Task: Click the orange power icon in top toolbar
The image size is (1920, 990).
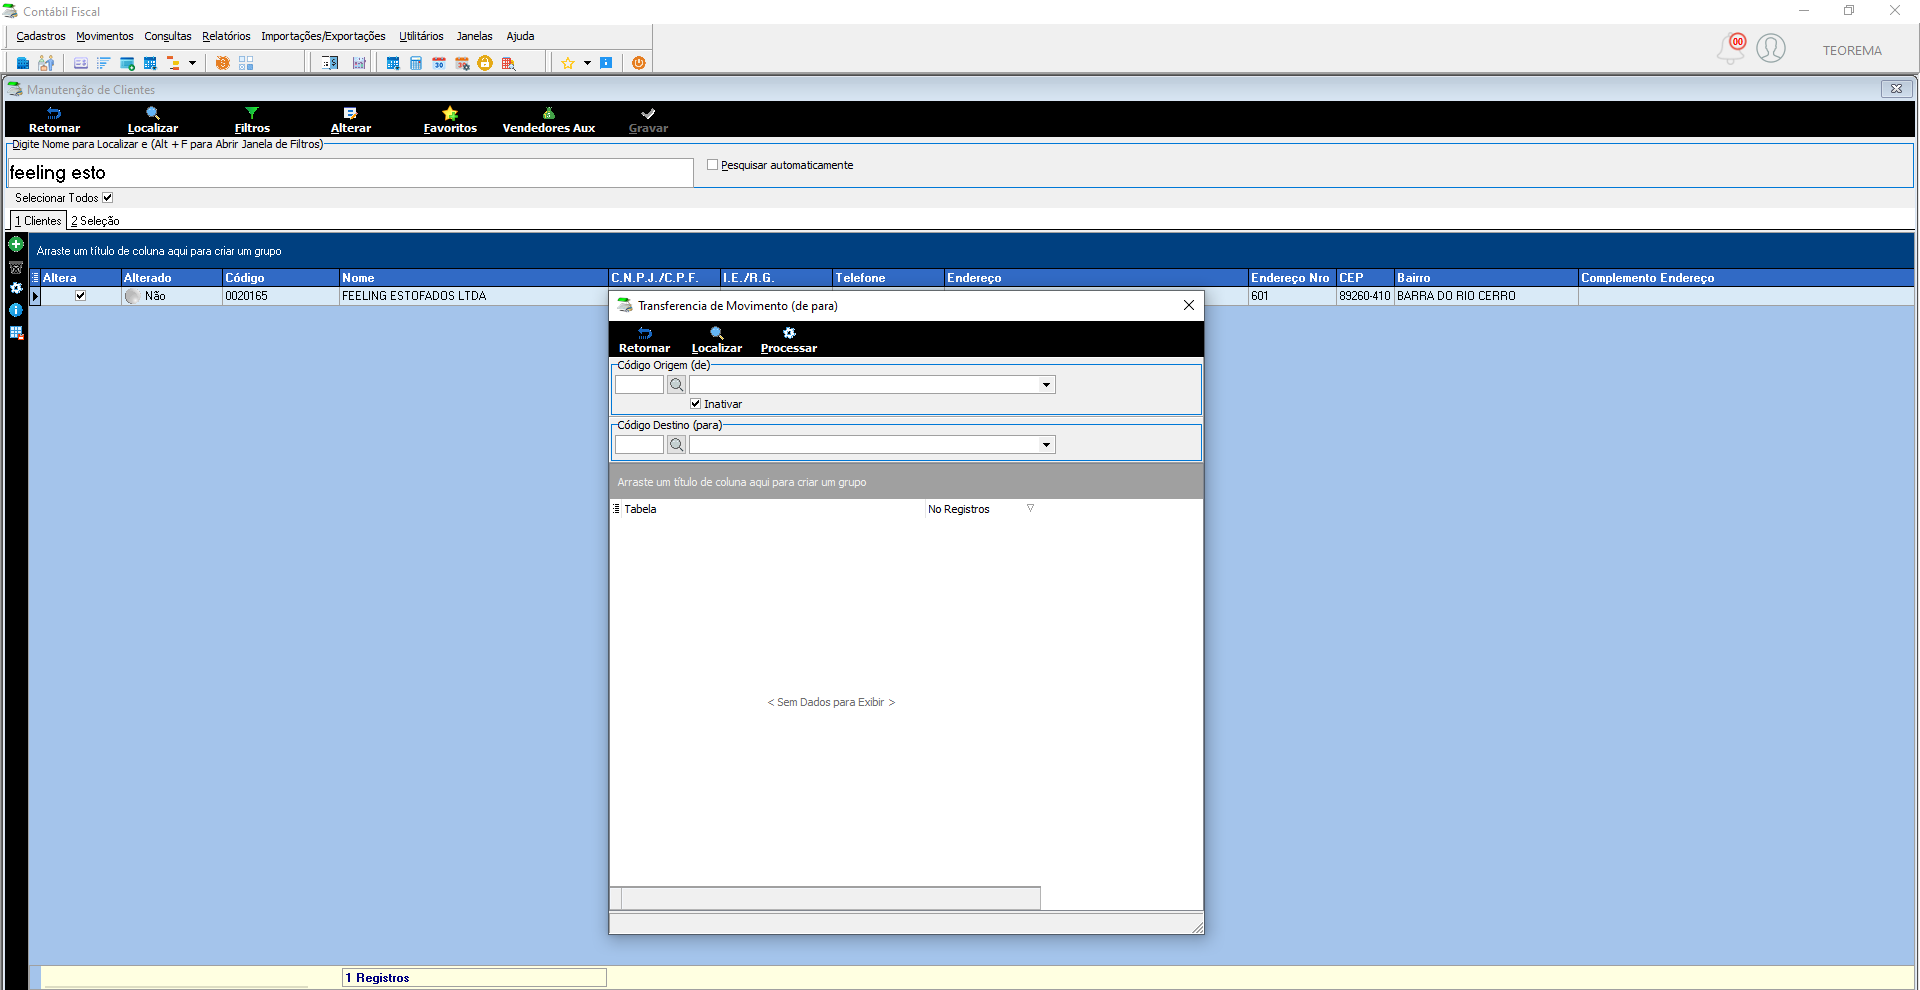Action: pyautogui.click(x=639, y=63)
